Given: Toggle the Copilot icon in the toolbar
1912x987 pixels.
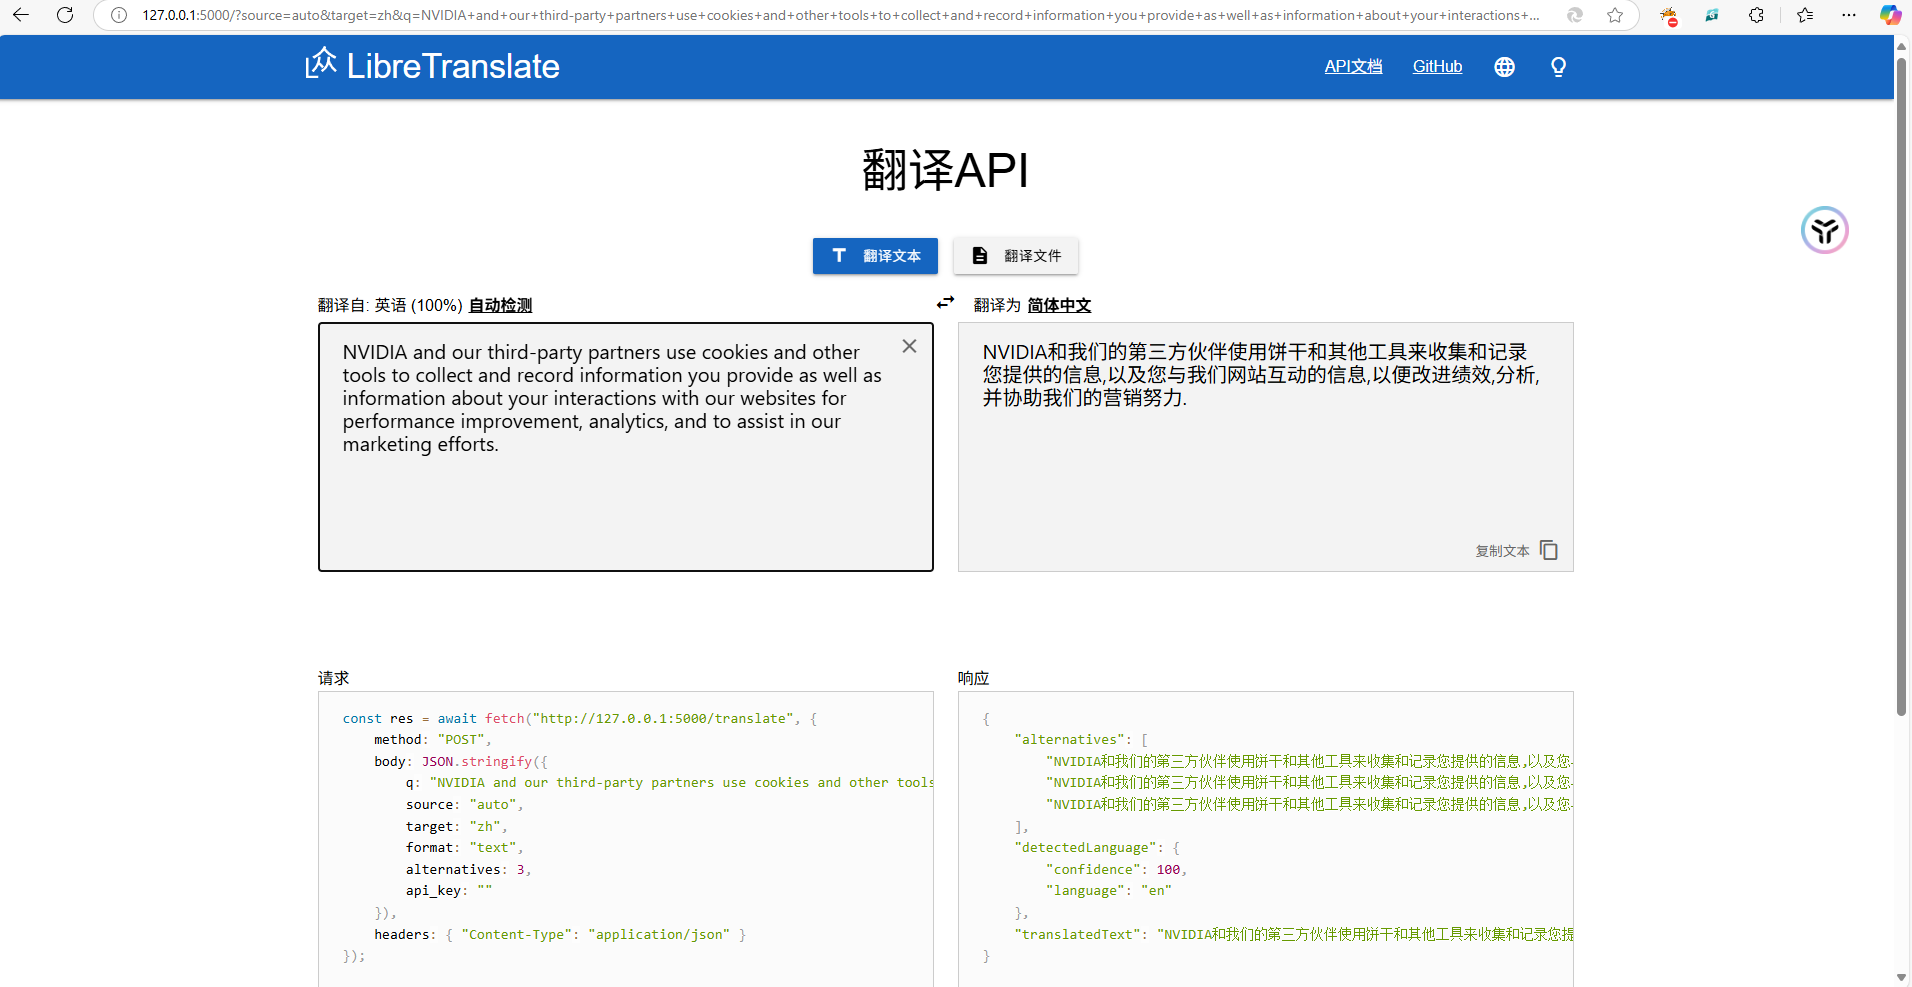Looking at the screenshot, I should [x=1889, y=15].
